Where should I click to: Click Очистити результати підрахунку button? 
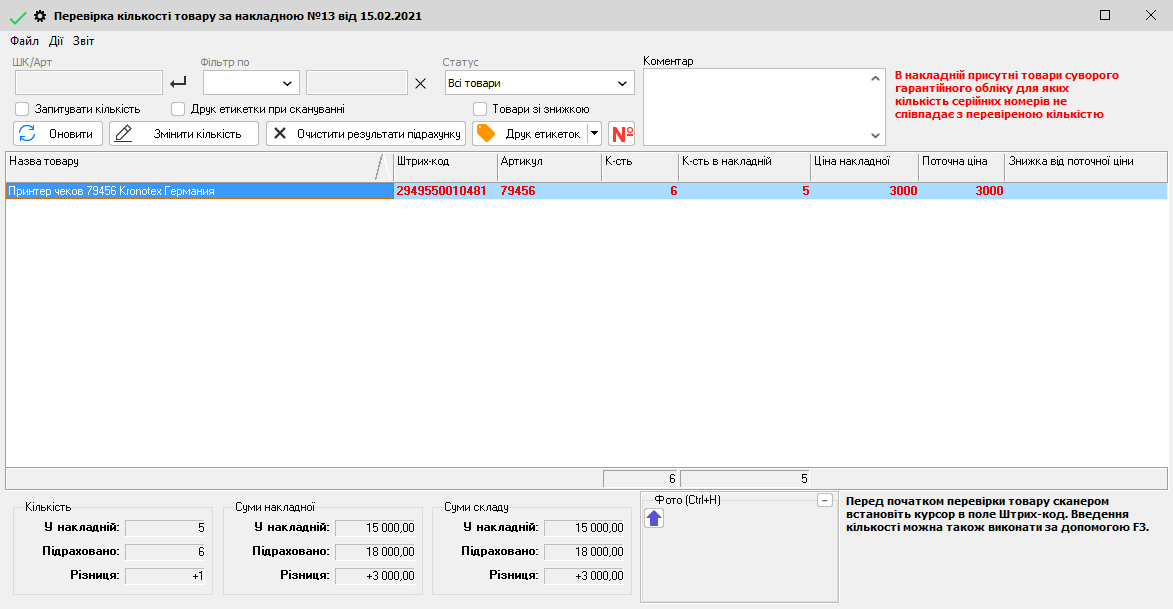tap(365, 134)
